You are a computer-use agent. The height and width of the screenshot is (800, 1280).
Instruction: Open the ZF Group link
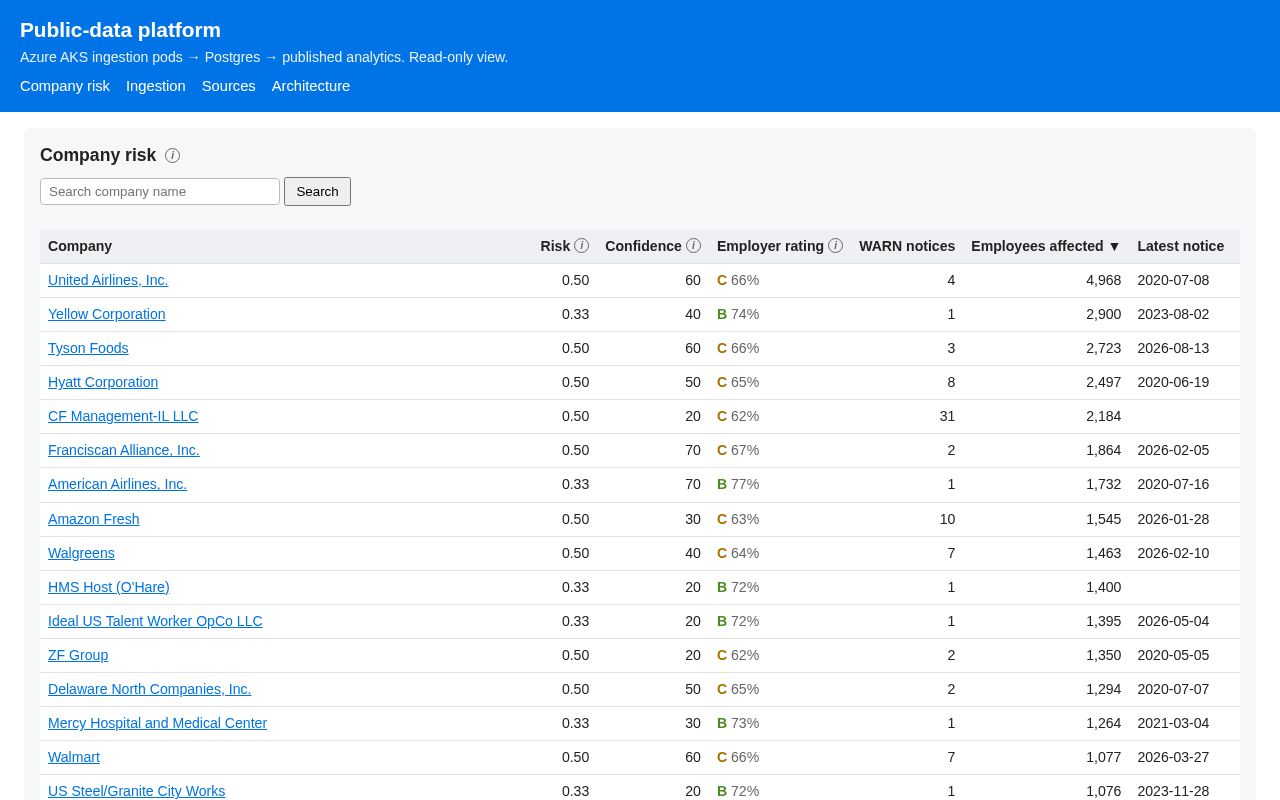pos(78,655)
